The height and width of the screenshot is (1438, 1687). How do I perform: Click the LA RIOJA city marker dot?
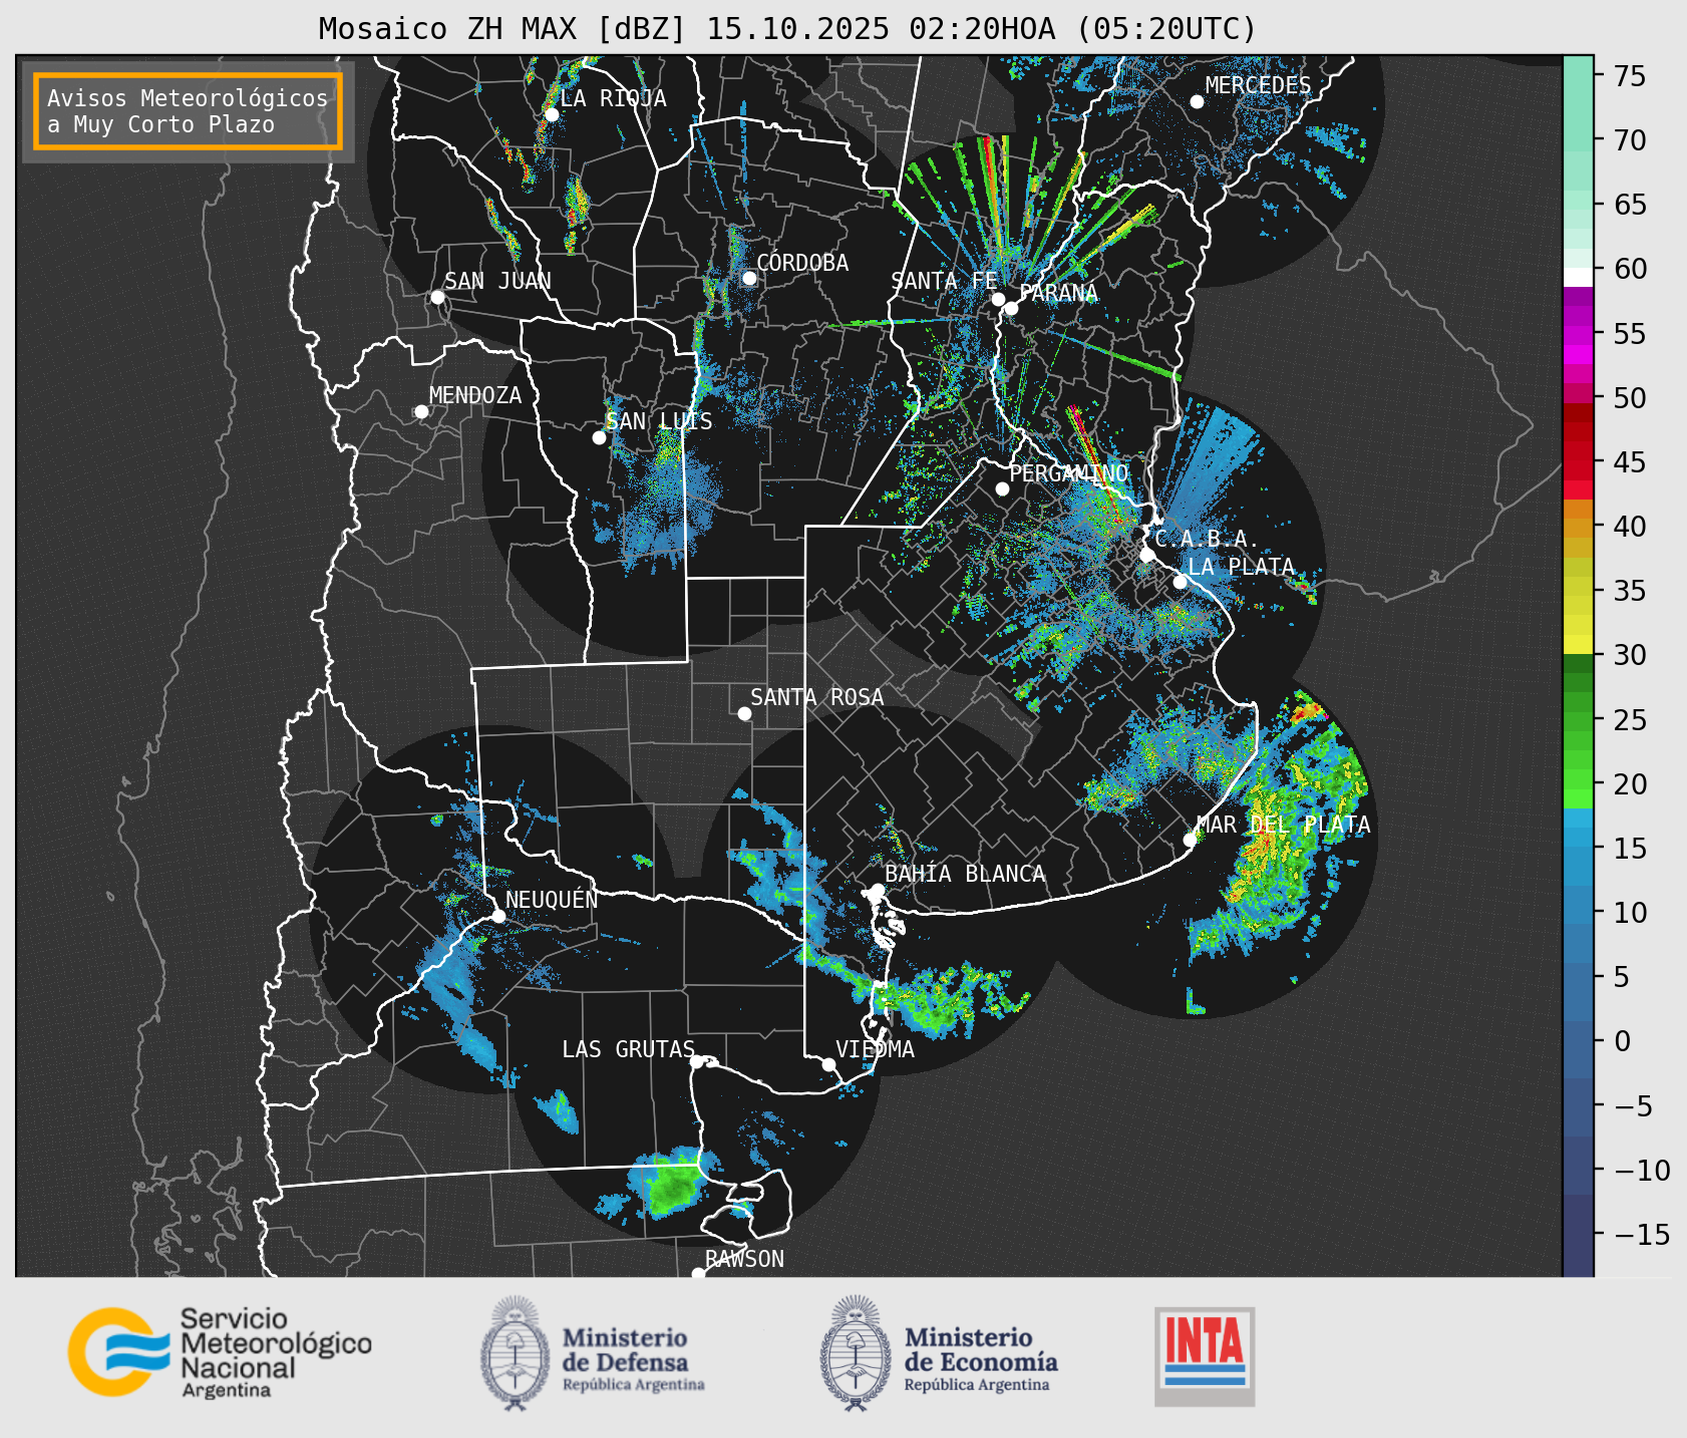552,115
